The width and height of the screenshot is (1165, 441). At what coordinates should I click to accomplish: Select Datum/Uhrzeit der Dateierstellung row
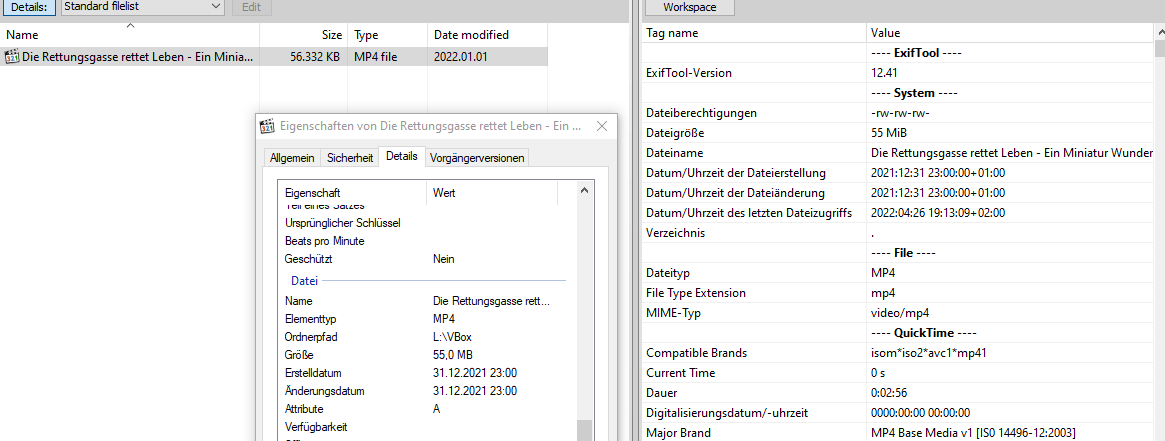[x=898, y=173]
